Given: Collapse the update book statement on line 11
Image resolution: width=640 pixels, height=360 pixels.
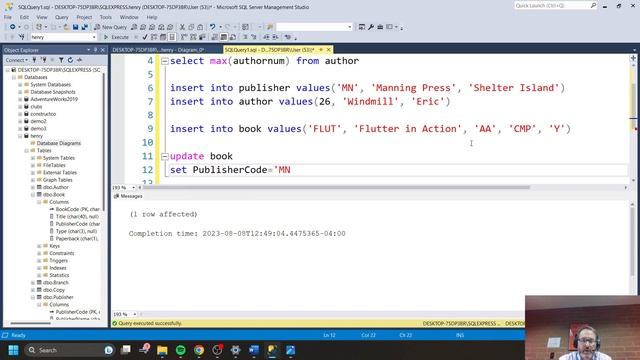Looking at the screenshot, I should pyautogui.click(x=165, y=156).
